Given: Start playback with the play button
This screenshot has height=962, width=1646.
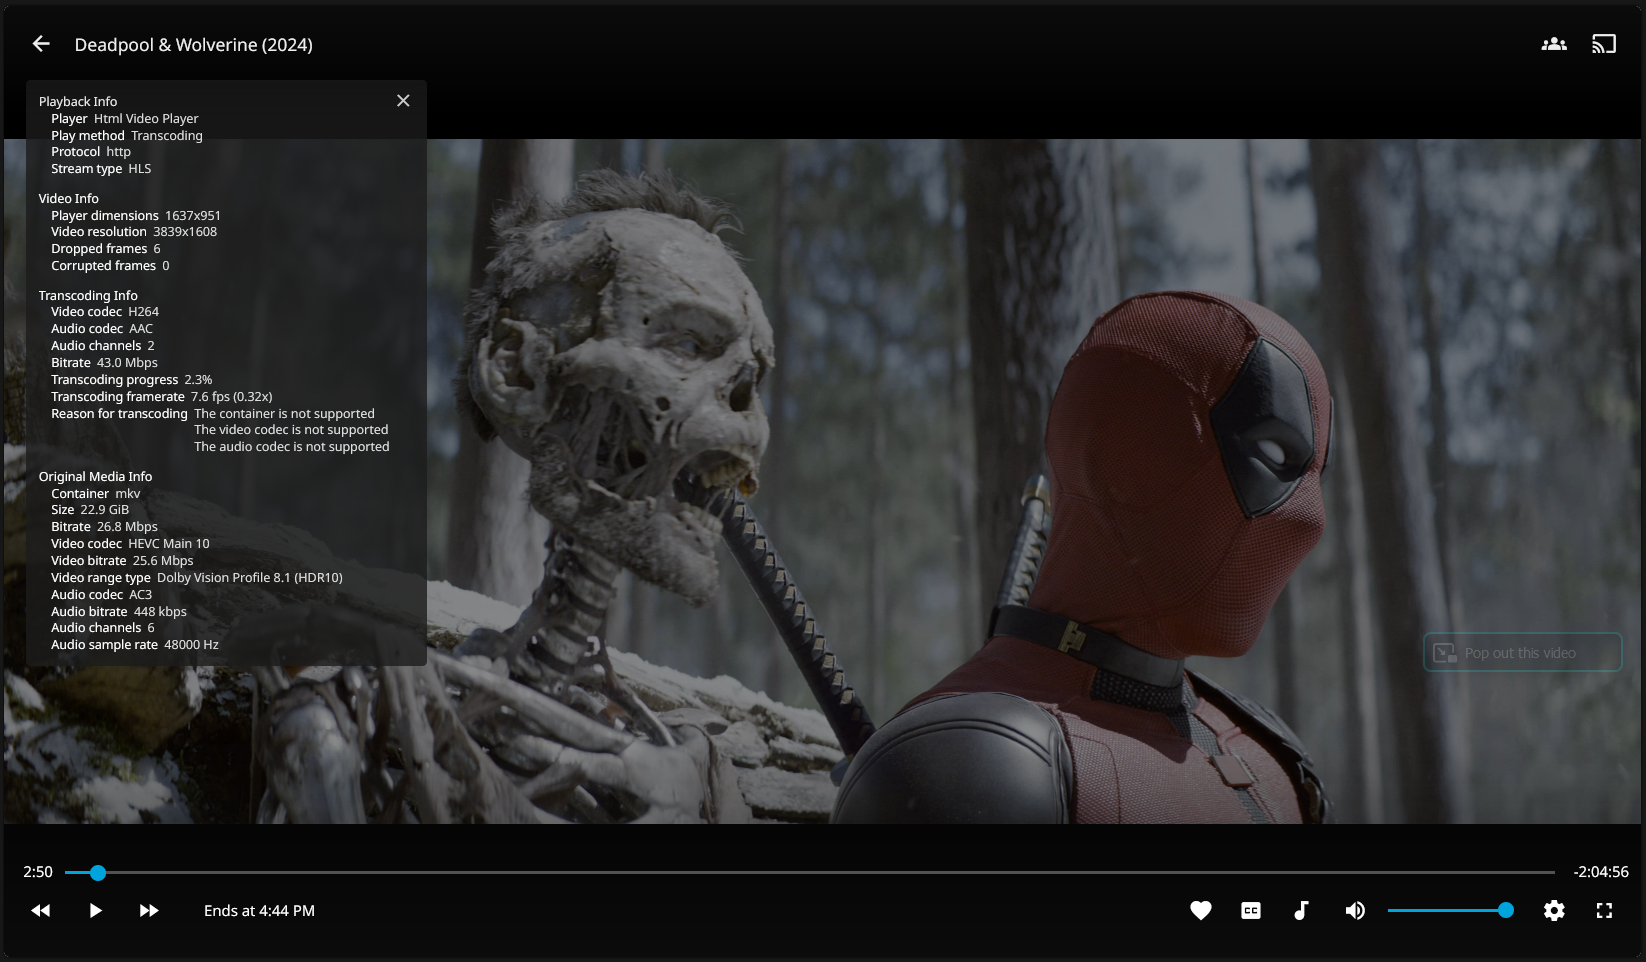Looking at the screenshot, I should pos(95,911).
